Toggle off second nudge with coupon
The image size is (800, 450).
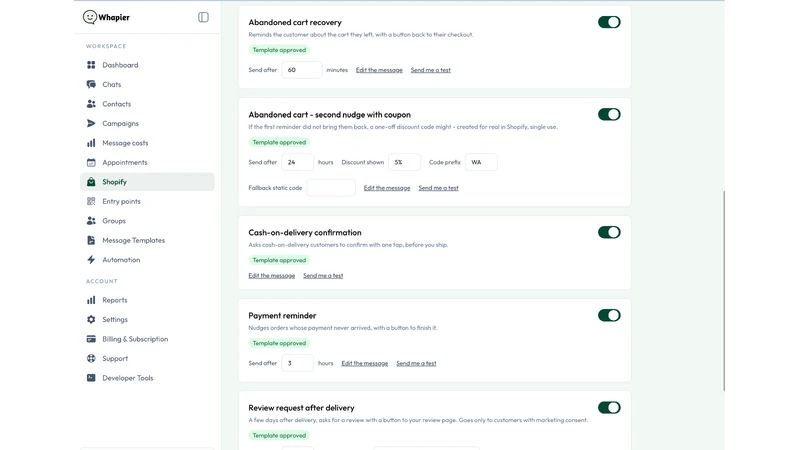(609, 114)
